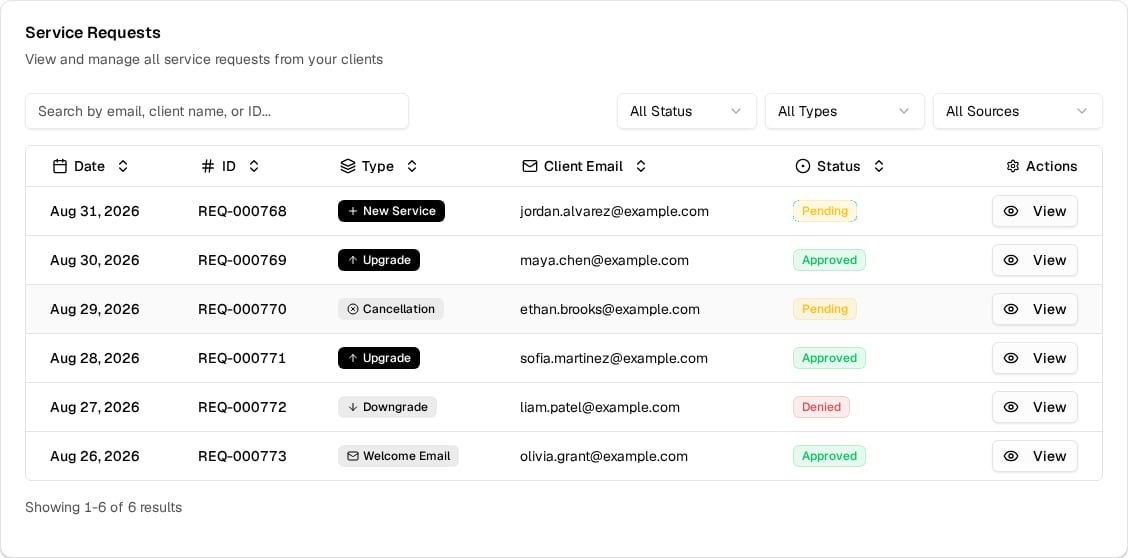Click the layers icon beside Type header
The image size is (1128, 558).
[347, 166]
